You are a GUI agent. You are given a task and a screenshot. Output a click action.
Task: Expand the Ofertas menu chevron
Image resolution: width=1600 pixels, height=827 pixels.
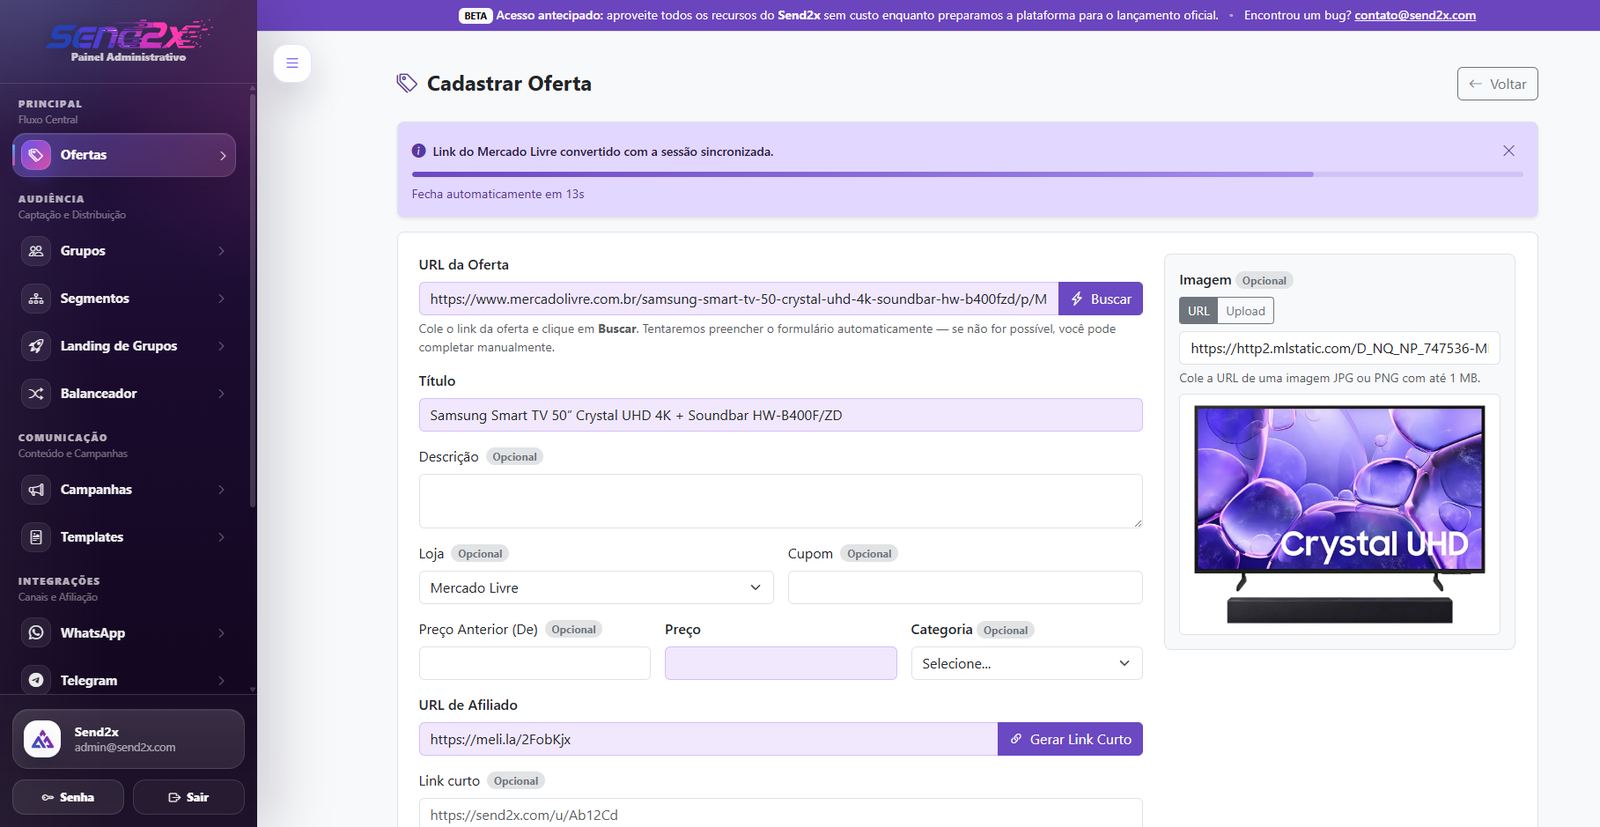coord(222,155)
